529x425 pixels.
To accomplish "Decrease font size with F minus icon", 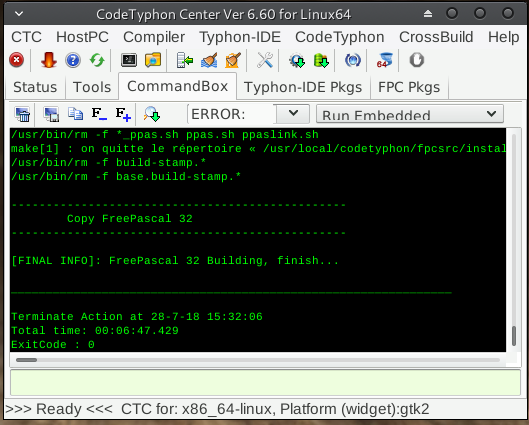I will 99,114.
